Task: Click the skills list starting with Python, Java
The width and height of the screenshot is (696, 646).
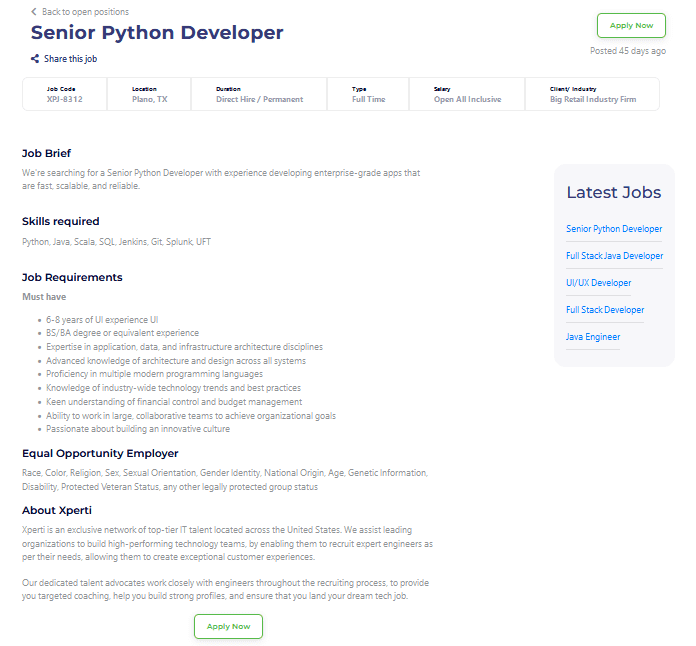Action: pos(116,242)
